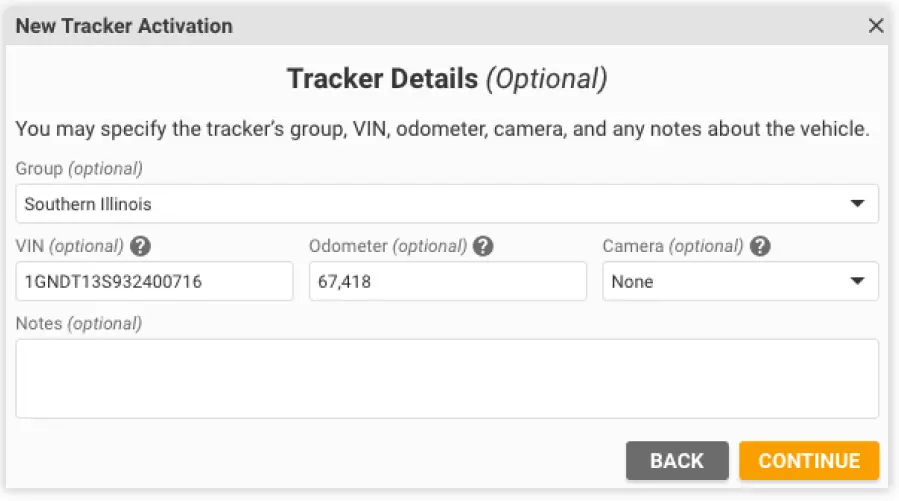Image resolution: width=899 pixels, height=501 pixels.
Task: Click the arrow on the Camera dropdown
Action: point(857,282)
